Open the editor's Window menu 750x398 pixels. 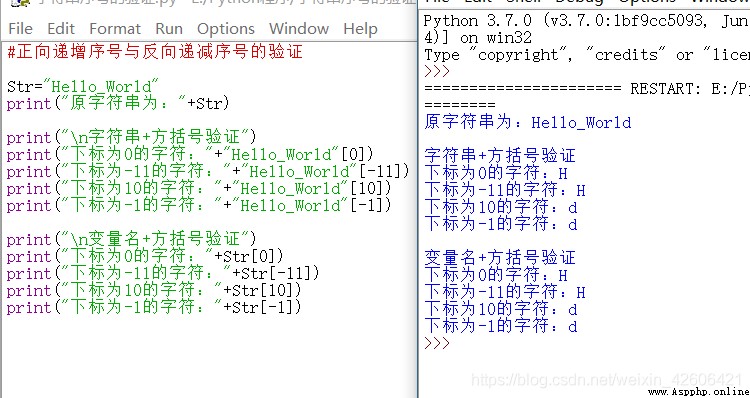click(x=299, y=29)
